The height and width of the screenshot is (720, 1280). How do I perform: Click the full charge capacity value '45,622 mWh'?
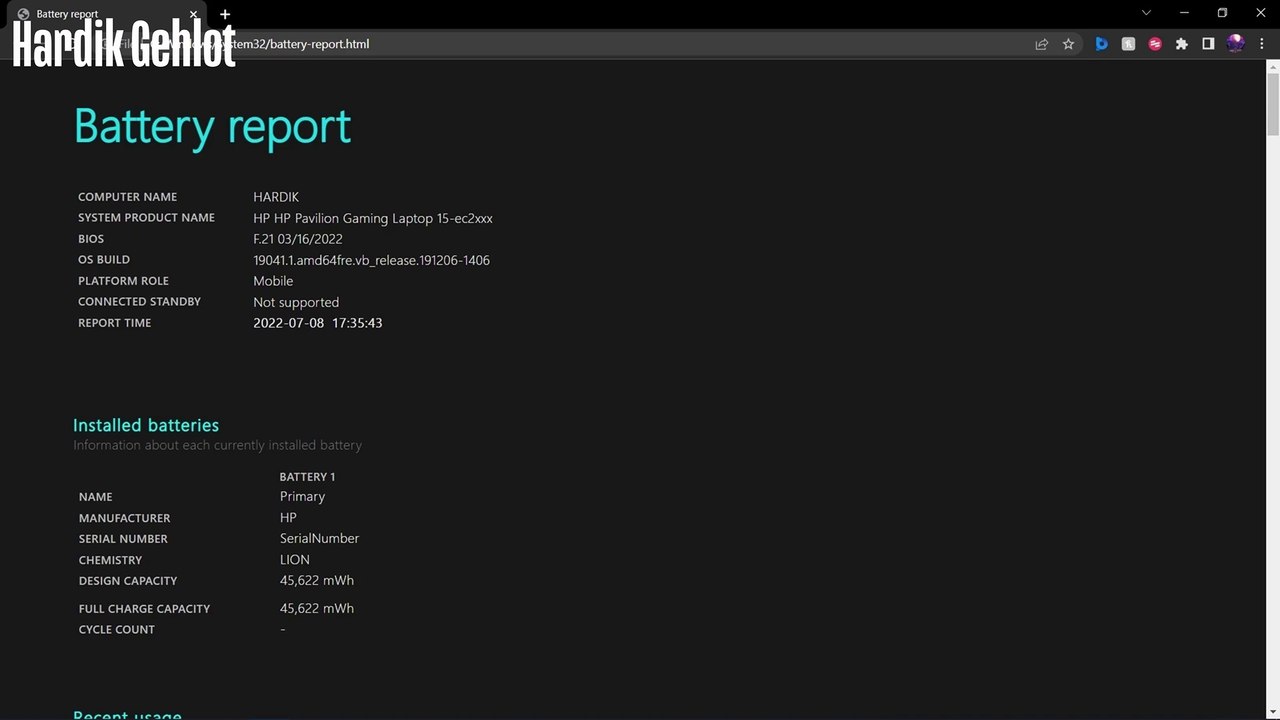tap(317, 608)
